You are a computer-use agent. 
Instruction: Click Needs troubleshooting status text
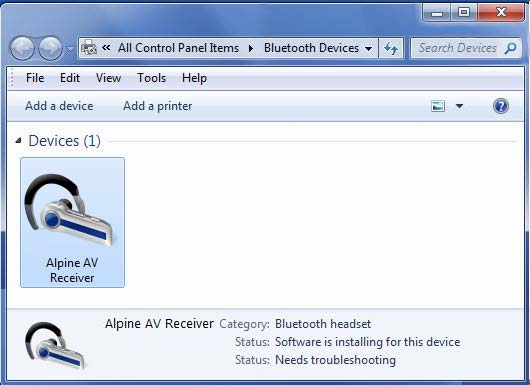[335, 360]
